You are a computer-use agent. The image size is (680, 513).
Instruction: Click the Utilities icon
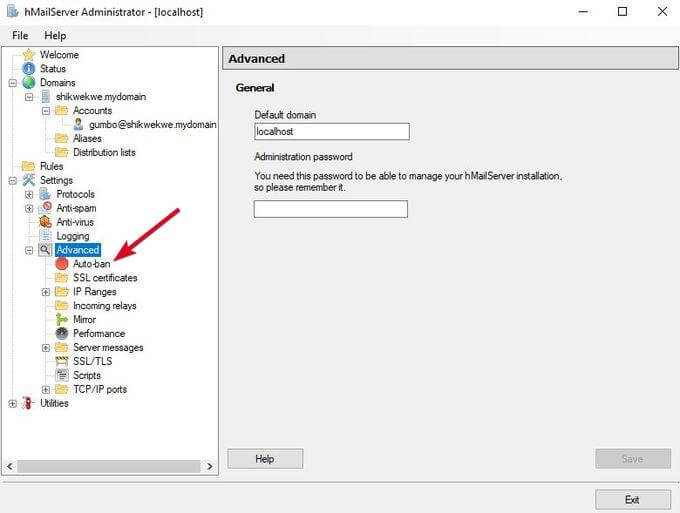[28, 403]
